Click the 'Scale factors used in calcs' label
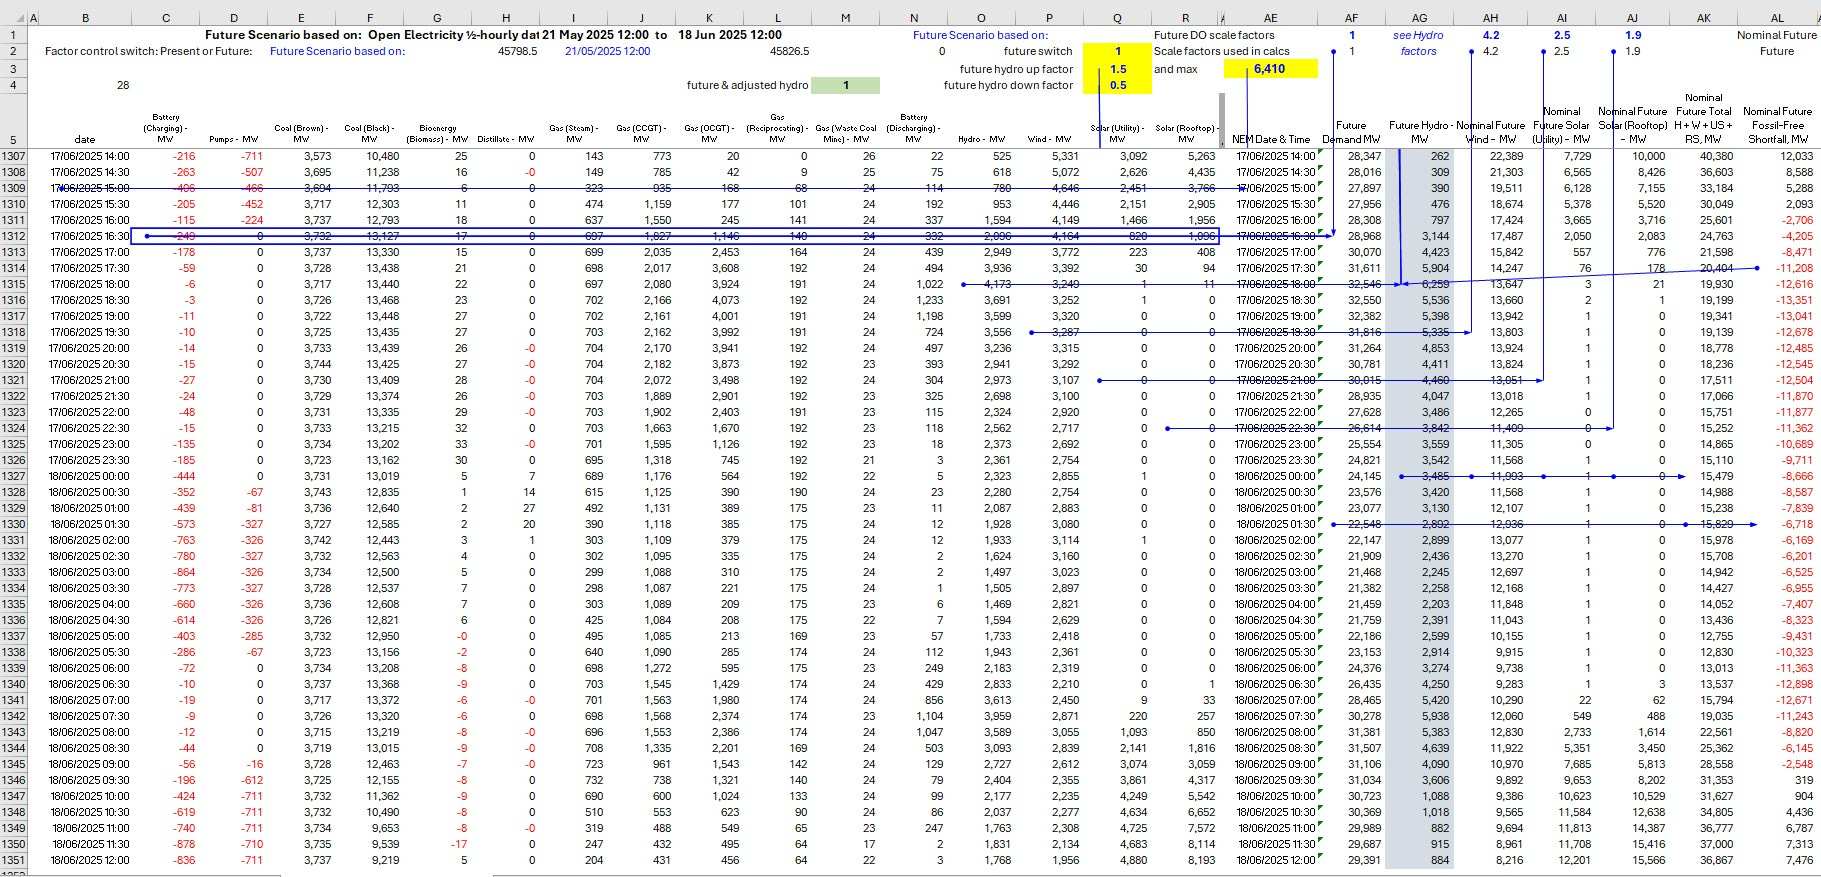1821x877 pixels. click(1221, 51)
